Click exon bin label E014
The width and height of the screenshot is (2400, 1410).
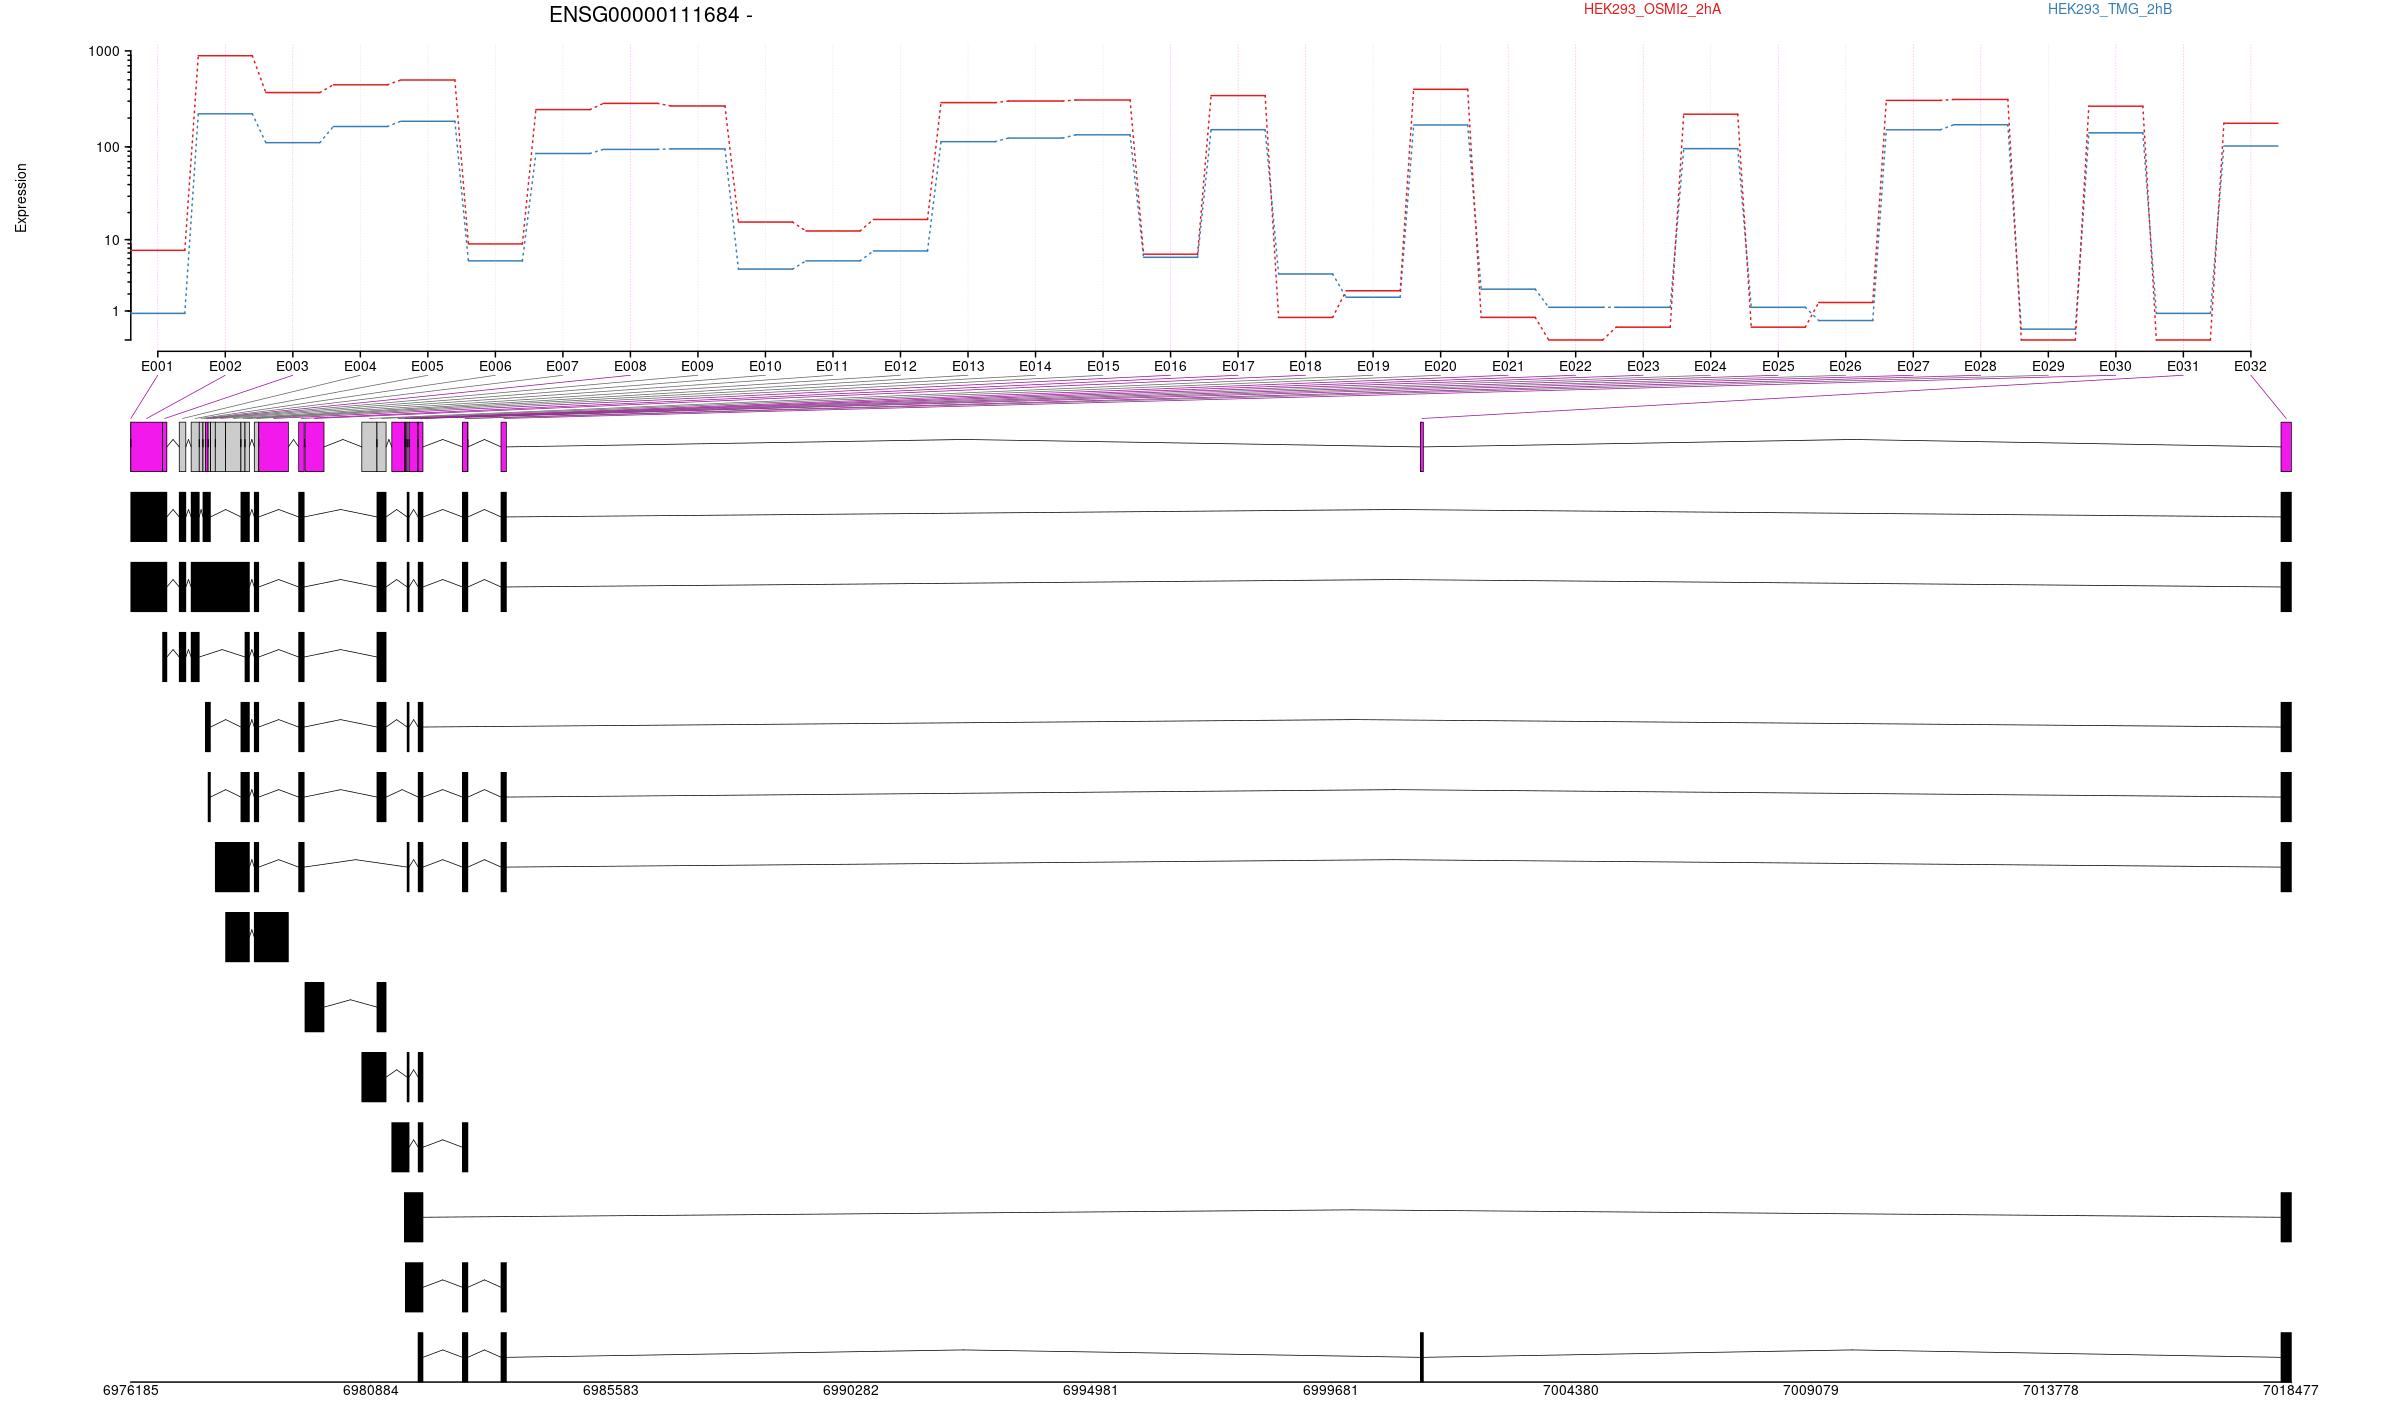point(1035,366)
